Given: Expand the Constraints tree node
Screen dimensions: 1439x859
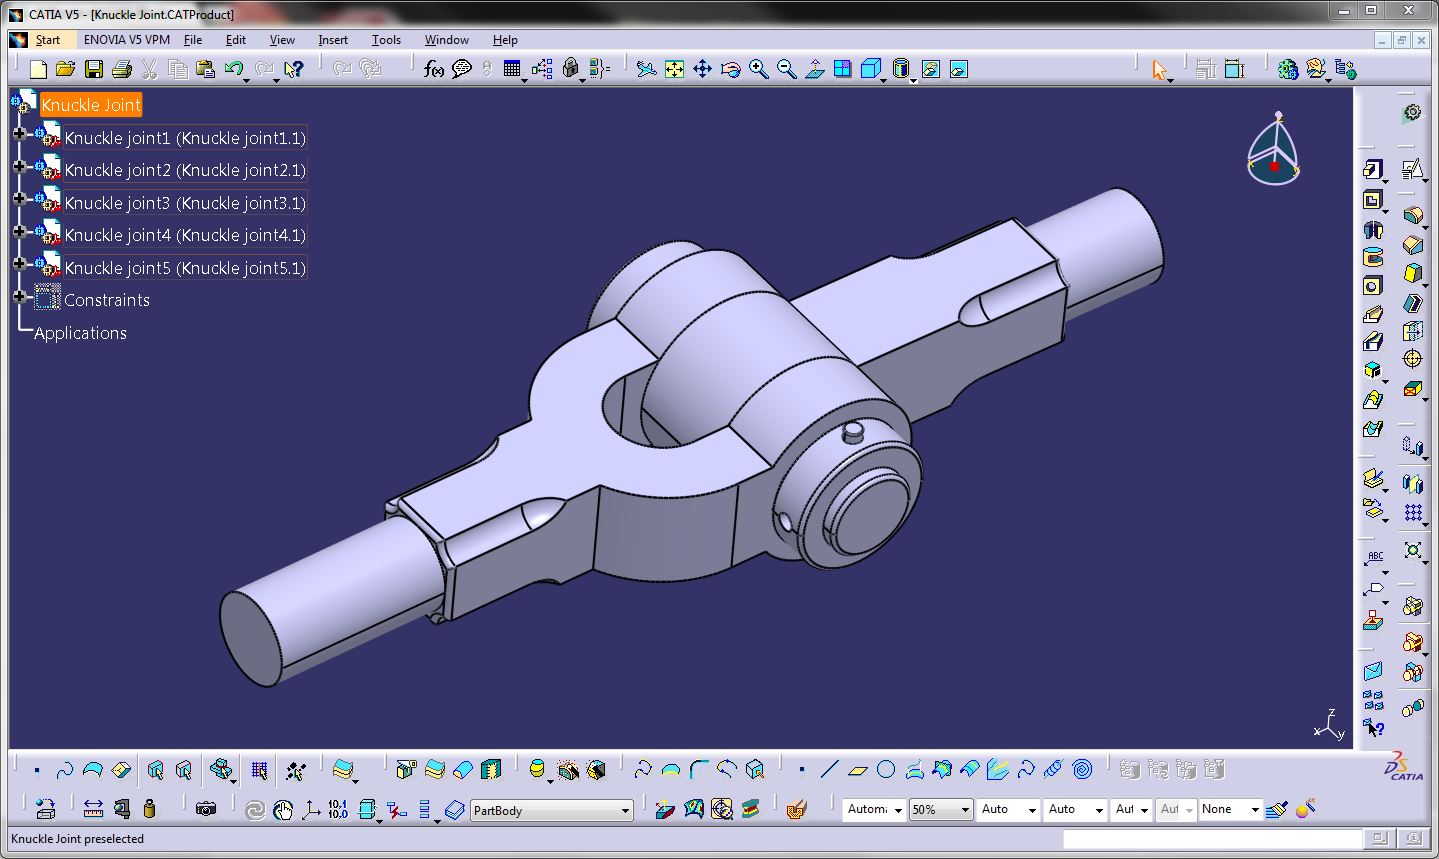Looking at the screenshot, I should tap(19, 297).
